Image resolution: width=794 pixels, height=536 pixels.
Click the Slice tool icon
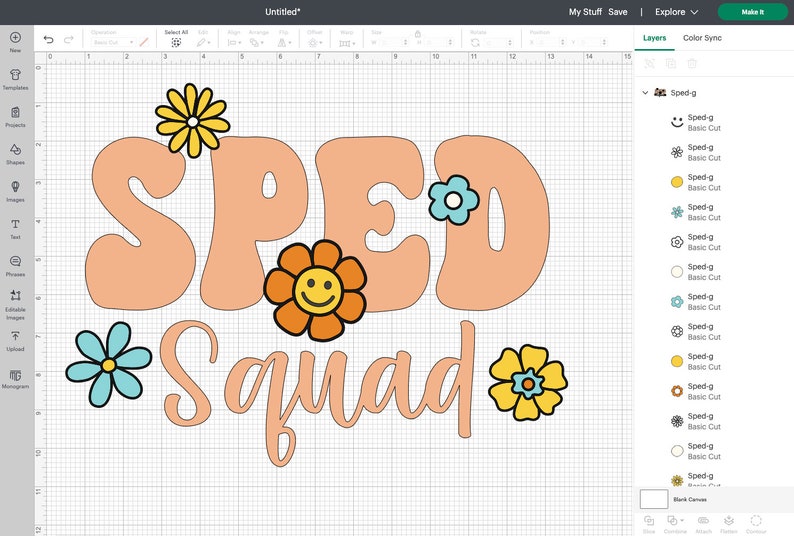click(649, 523)
